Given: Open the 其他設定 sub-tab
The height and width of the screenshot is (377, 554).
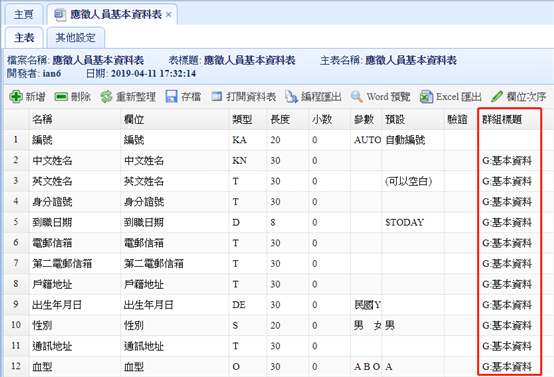Looking at the screenshot, I should tap(76, 37).
